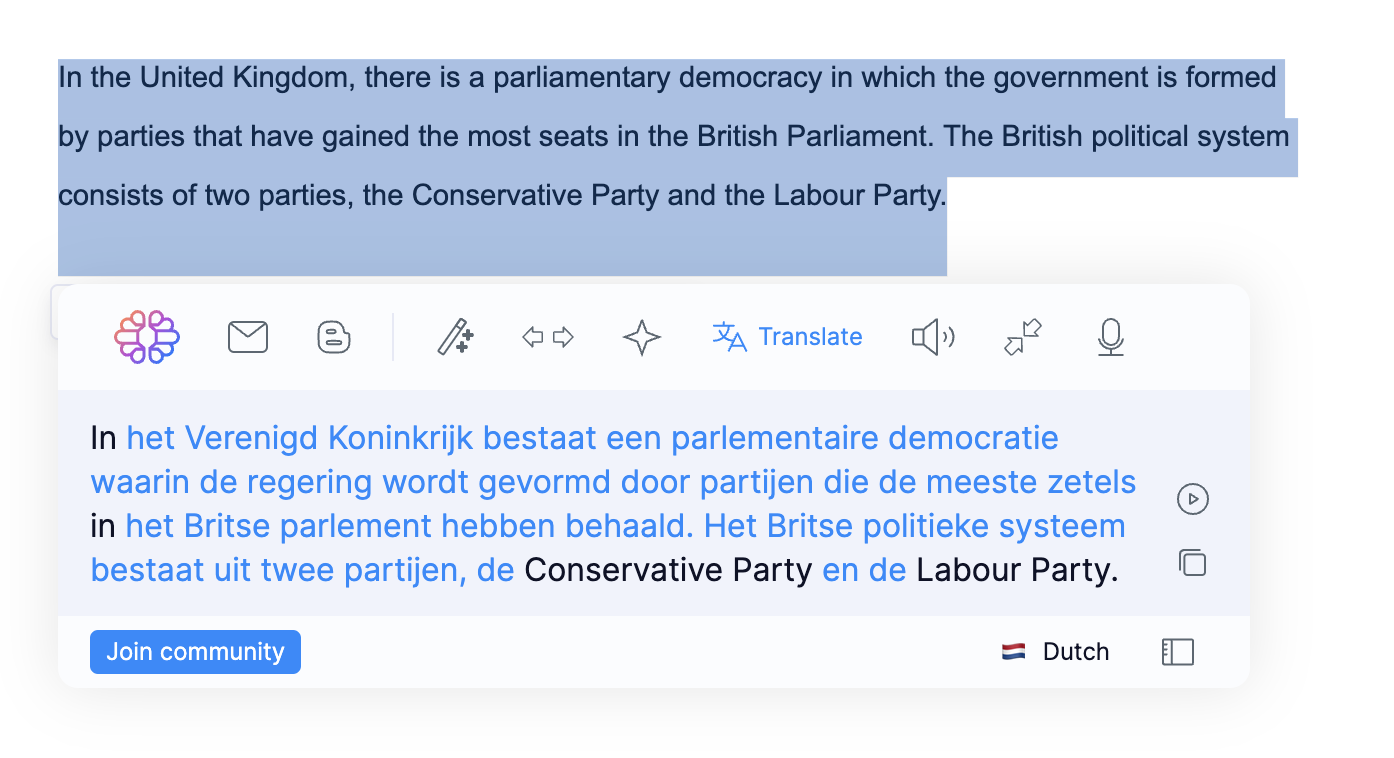1394x758 pixels.
Task: Click the shrink arrows summarize icon
Action: 1022,337
